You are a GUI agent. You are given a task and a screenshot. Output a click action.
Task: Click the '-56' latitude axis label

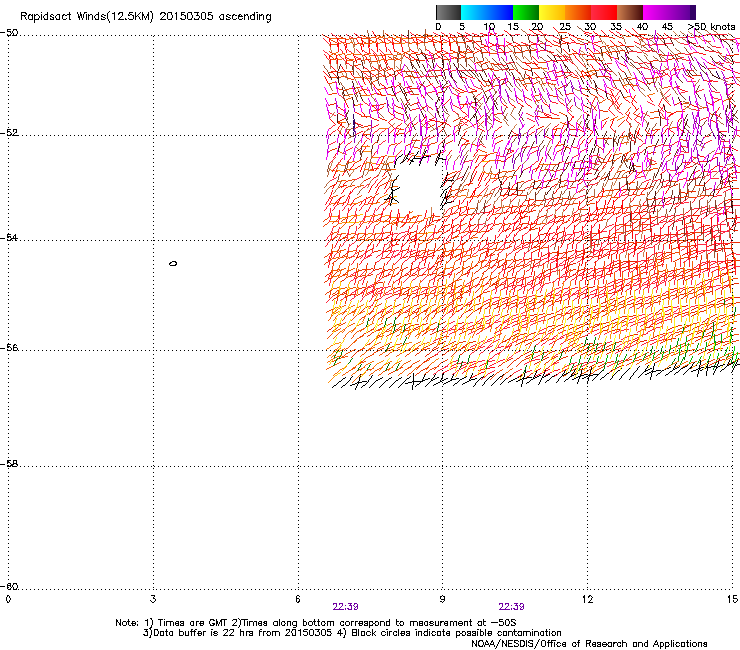[x=9, y=347]
